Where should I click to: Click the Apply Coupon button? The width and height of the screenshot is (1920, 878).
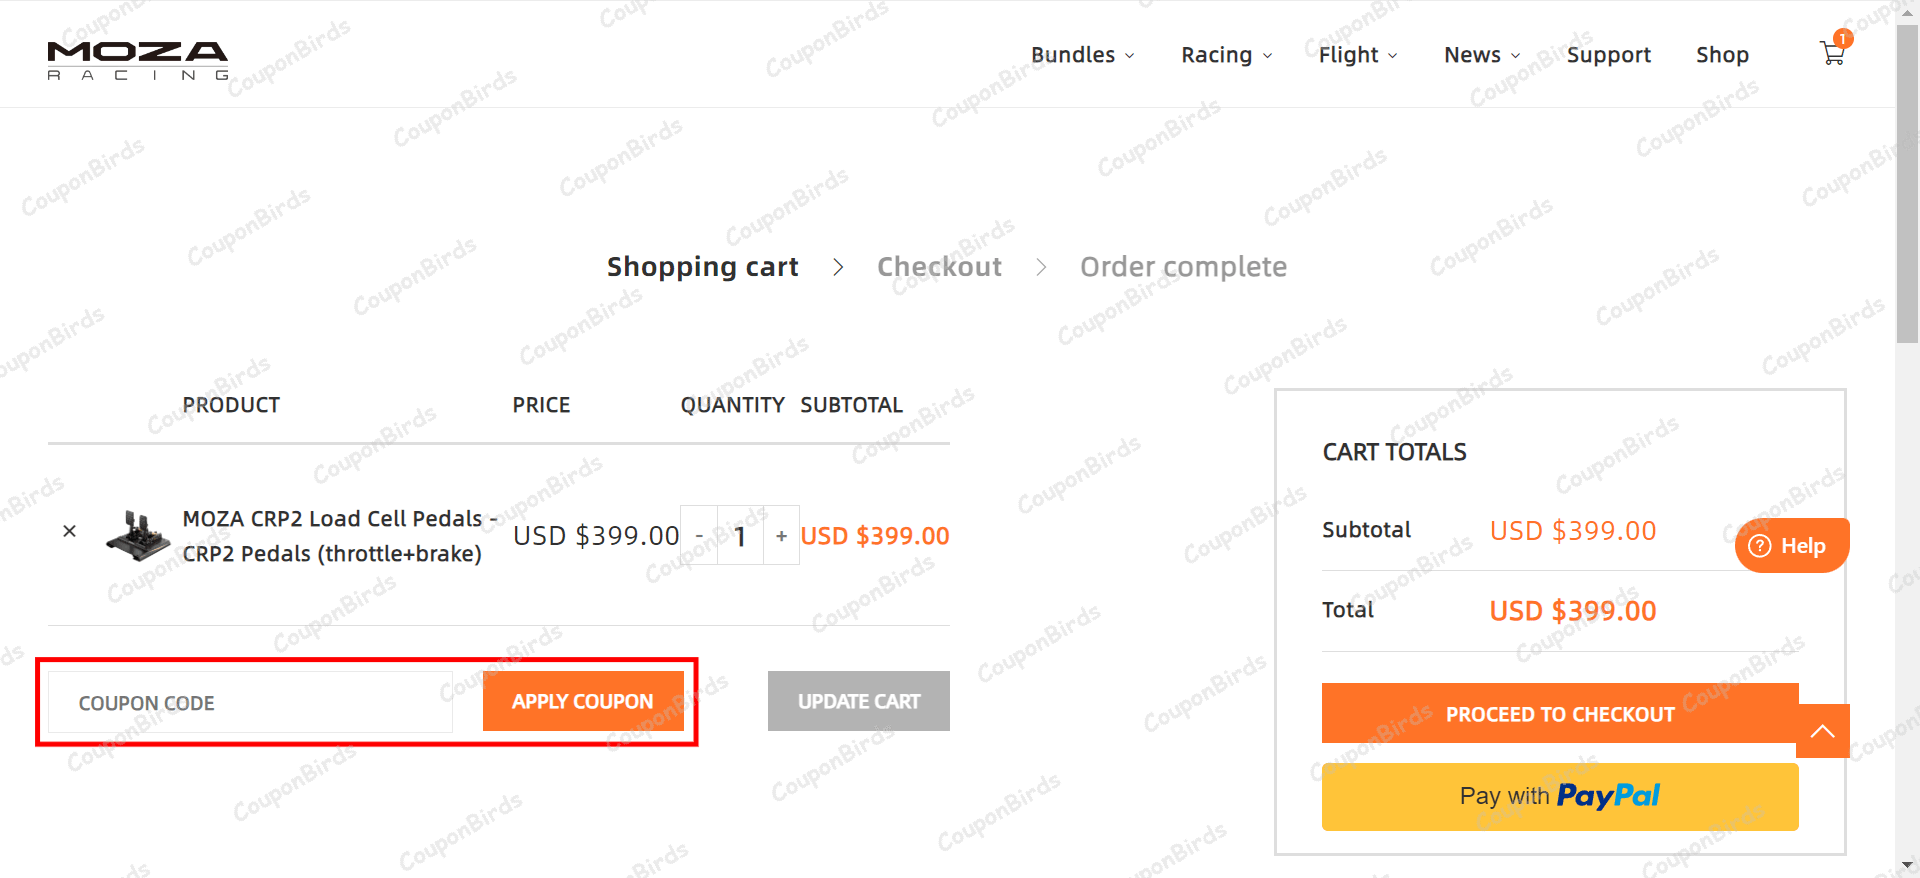tap(583, 701)
